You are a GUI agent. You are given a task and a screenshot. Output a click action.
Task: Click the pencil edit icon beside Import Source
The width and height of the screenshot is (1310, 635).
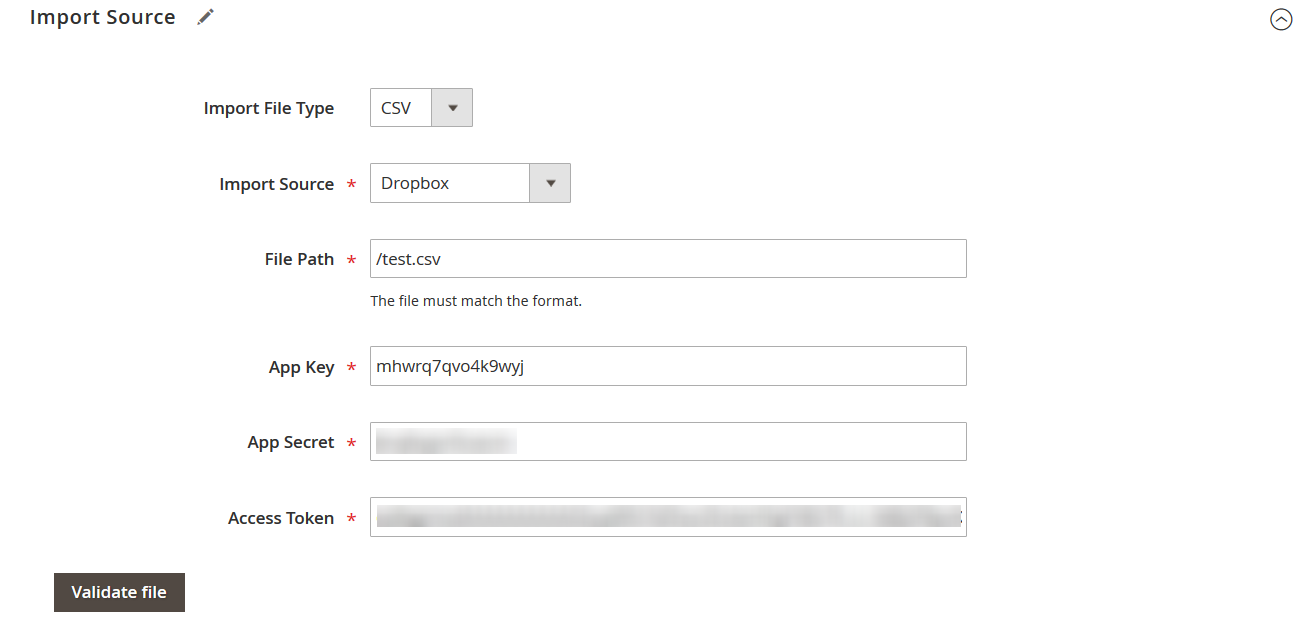coord(205,17)
